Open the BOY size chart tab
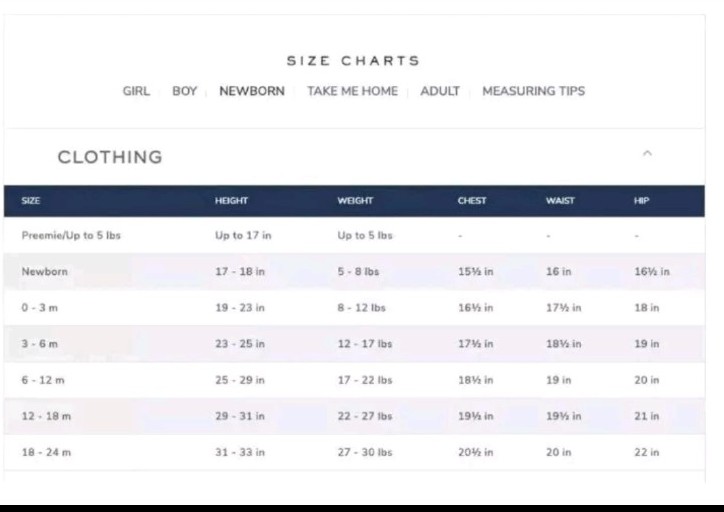This screenshot has width=724, height=512. [185, 91]
